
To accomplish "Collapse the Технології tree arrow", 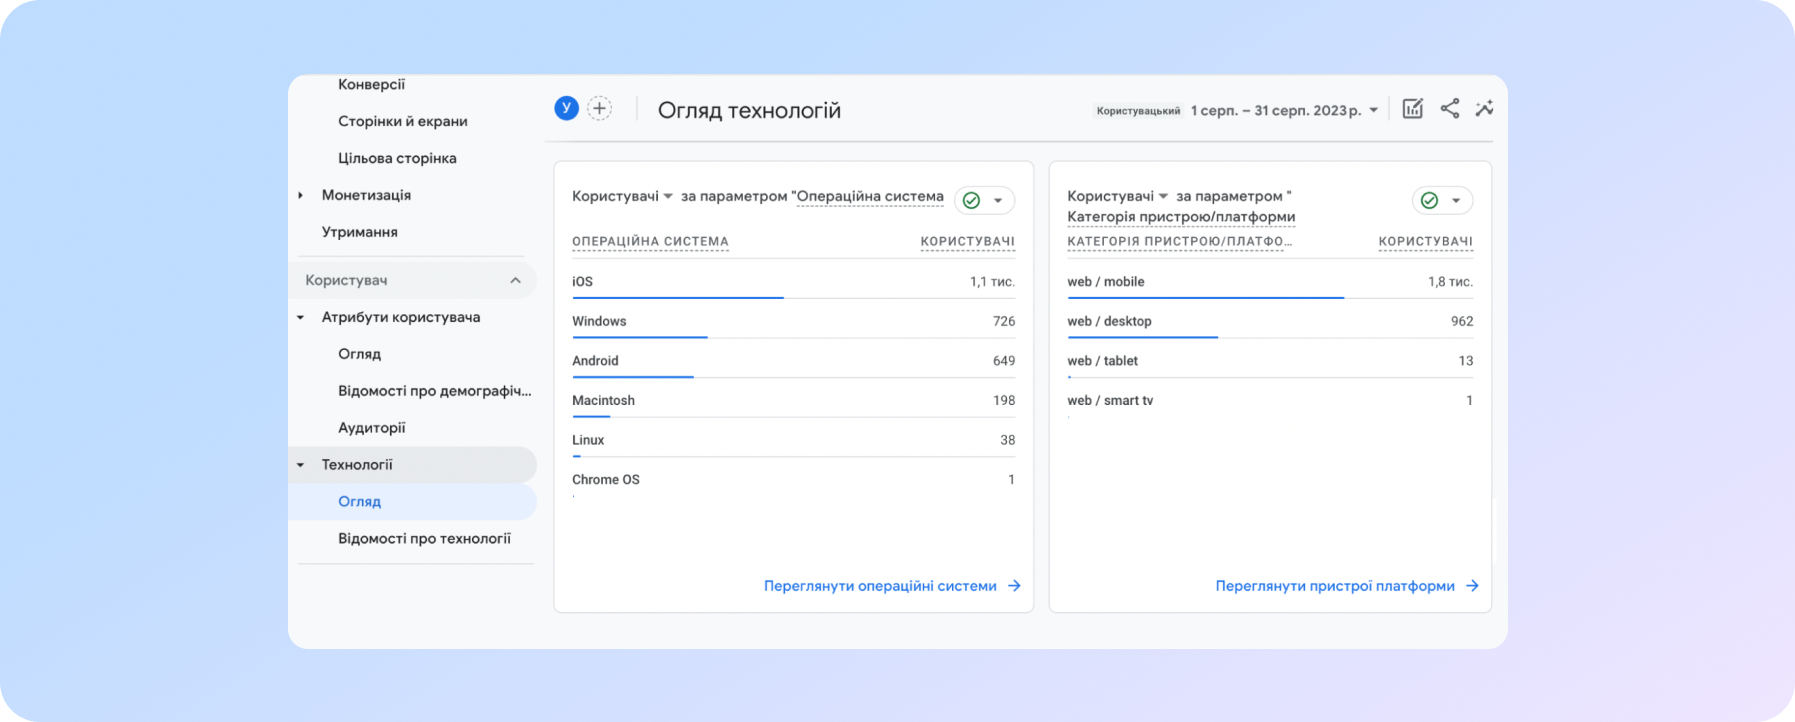I will pos(300,465).
